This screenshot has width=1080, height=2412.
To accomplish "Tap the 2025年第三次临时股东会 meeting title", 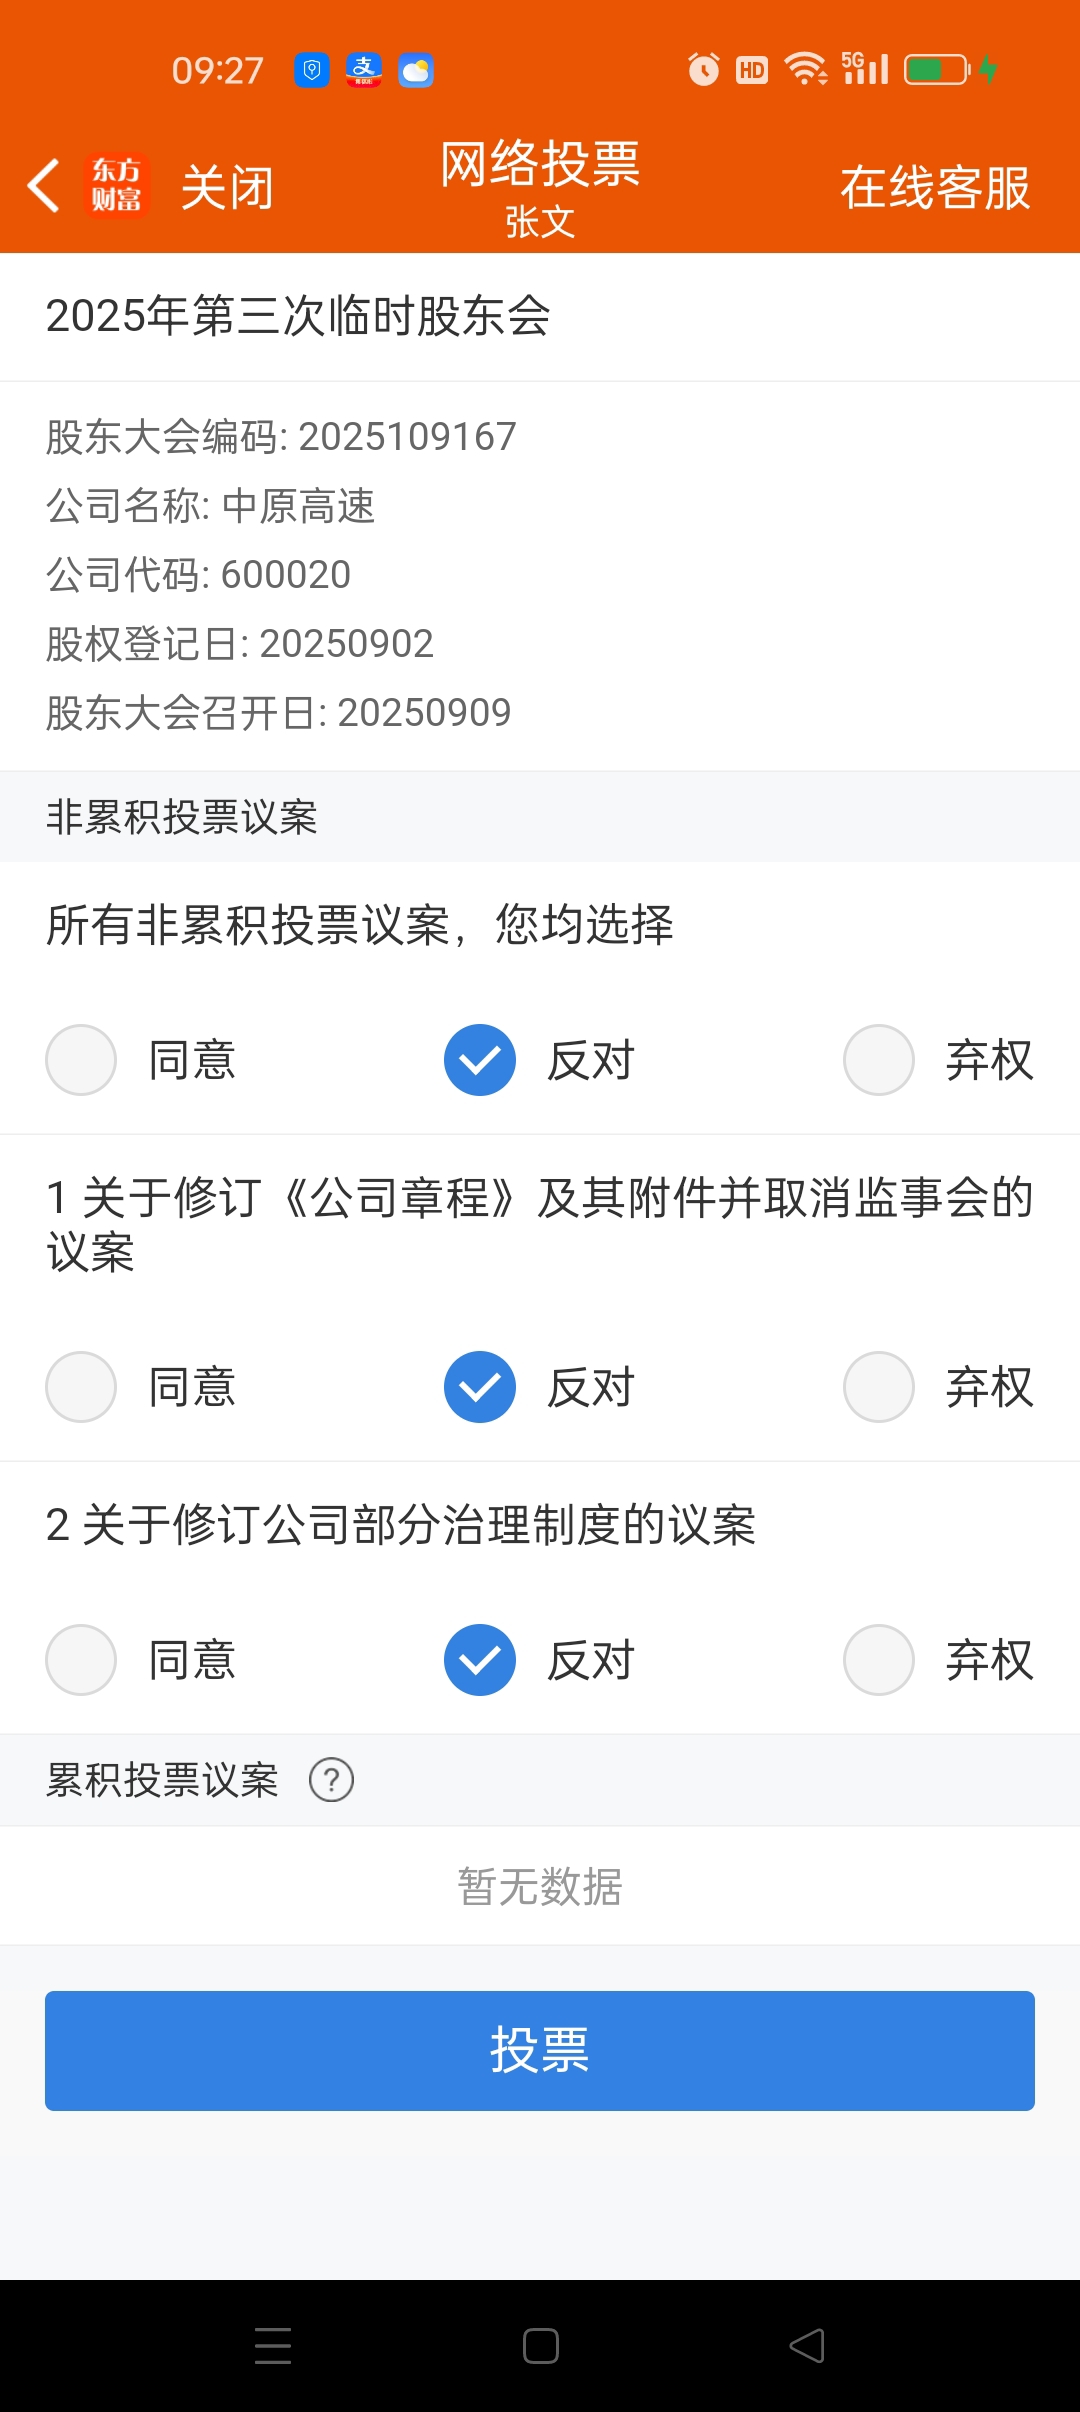I will coord(298,316).
